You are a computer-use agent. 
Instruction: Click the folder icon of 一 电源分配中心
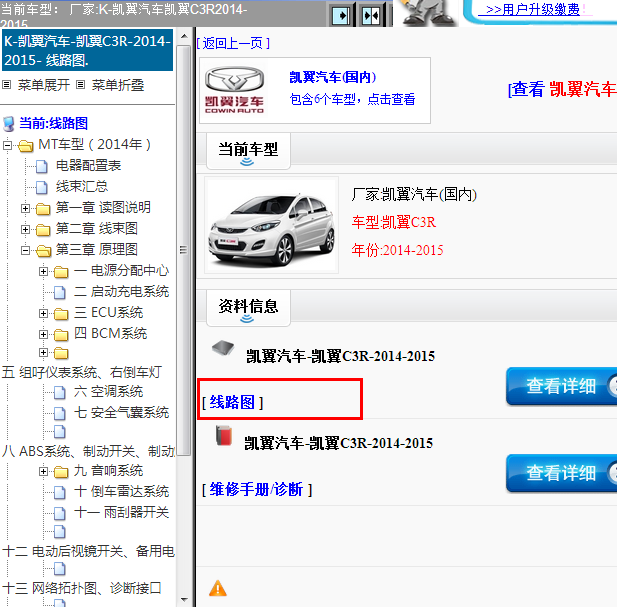pyautogui.click(x=61, y=272)
